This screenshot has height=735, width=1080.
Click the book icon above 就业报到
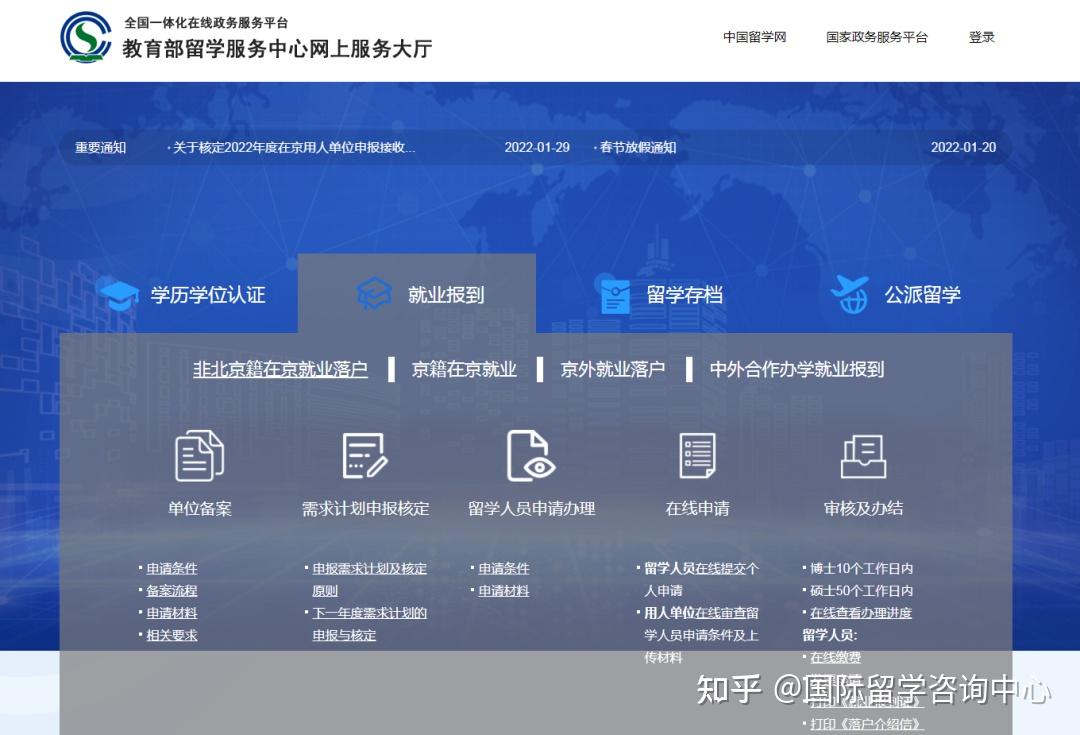[374, 292]
